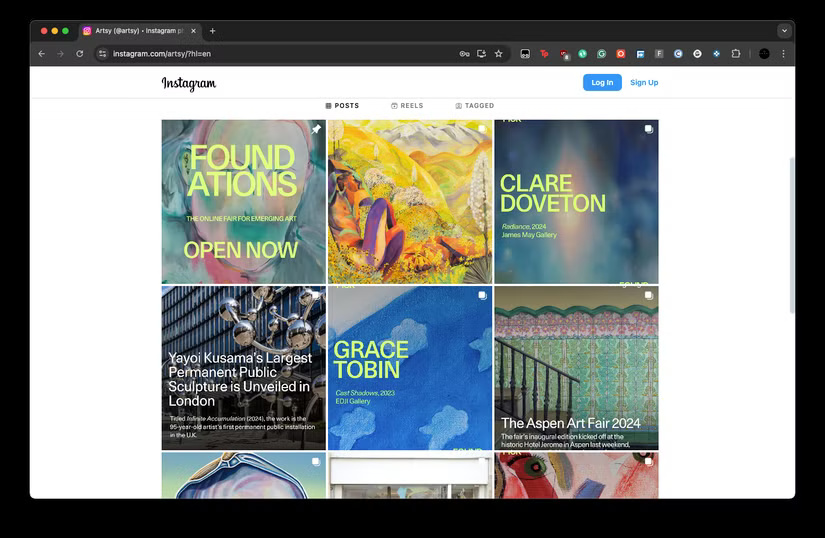Open the Foundations Open Now pinned post
The width and height of the screenshot is (825, 538).
click(244, 202)
